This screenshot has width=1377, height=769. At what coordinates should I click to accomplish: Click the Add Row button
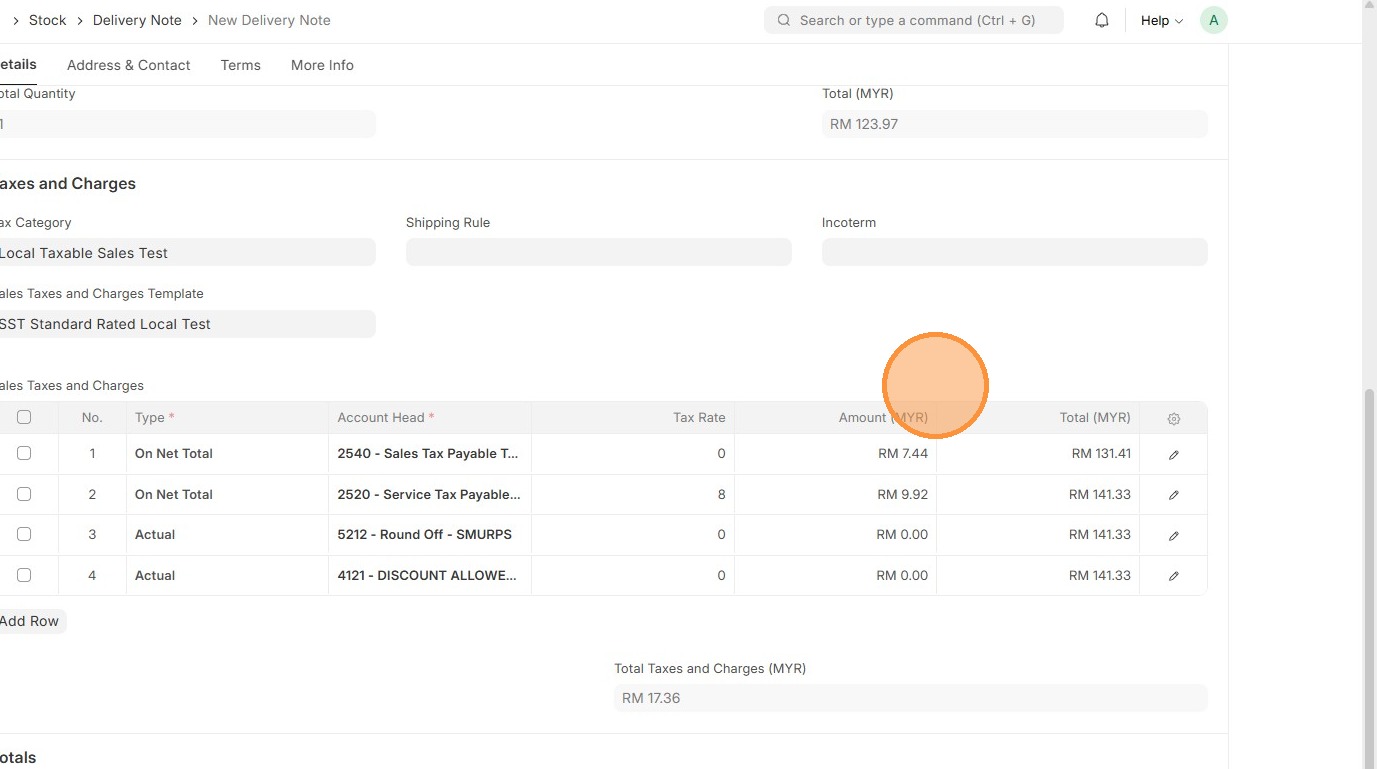pos(30,621)
